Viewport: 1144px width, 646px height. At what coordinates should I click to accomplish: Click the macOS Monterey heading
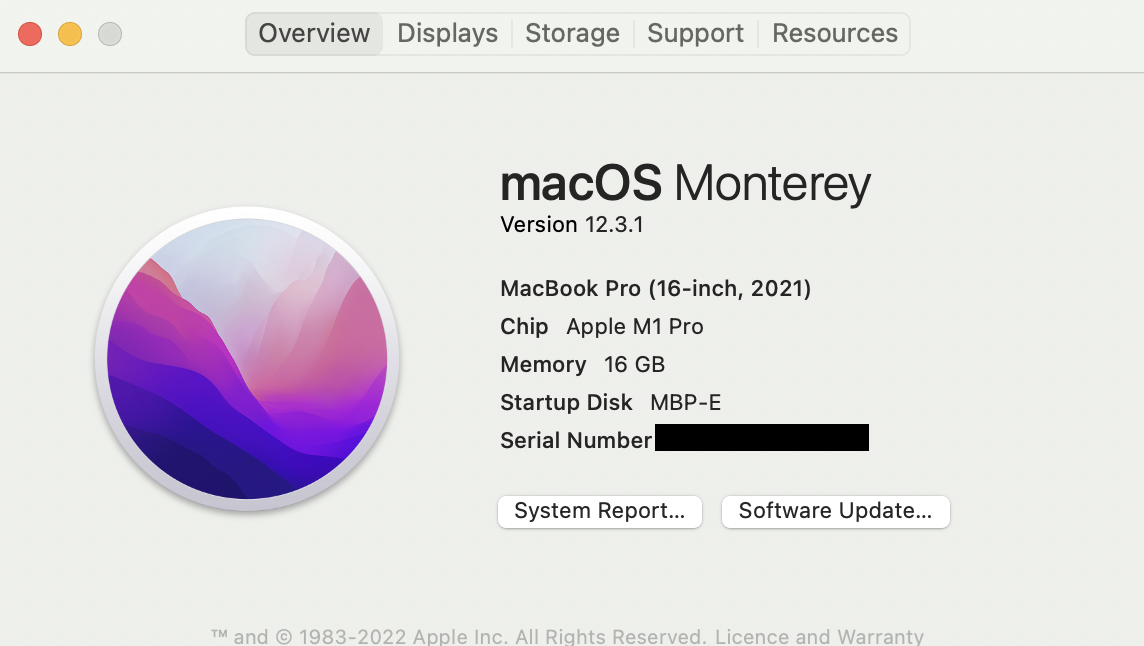click(x=685, y=184)
